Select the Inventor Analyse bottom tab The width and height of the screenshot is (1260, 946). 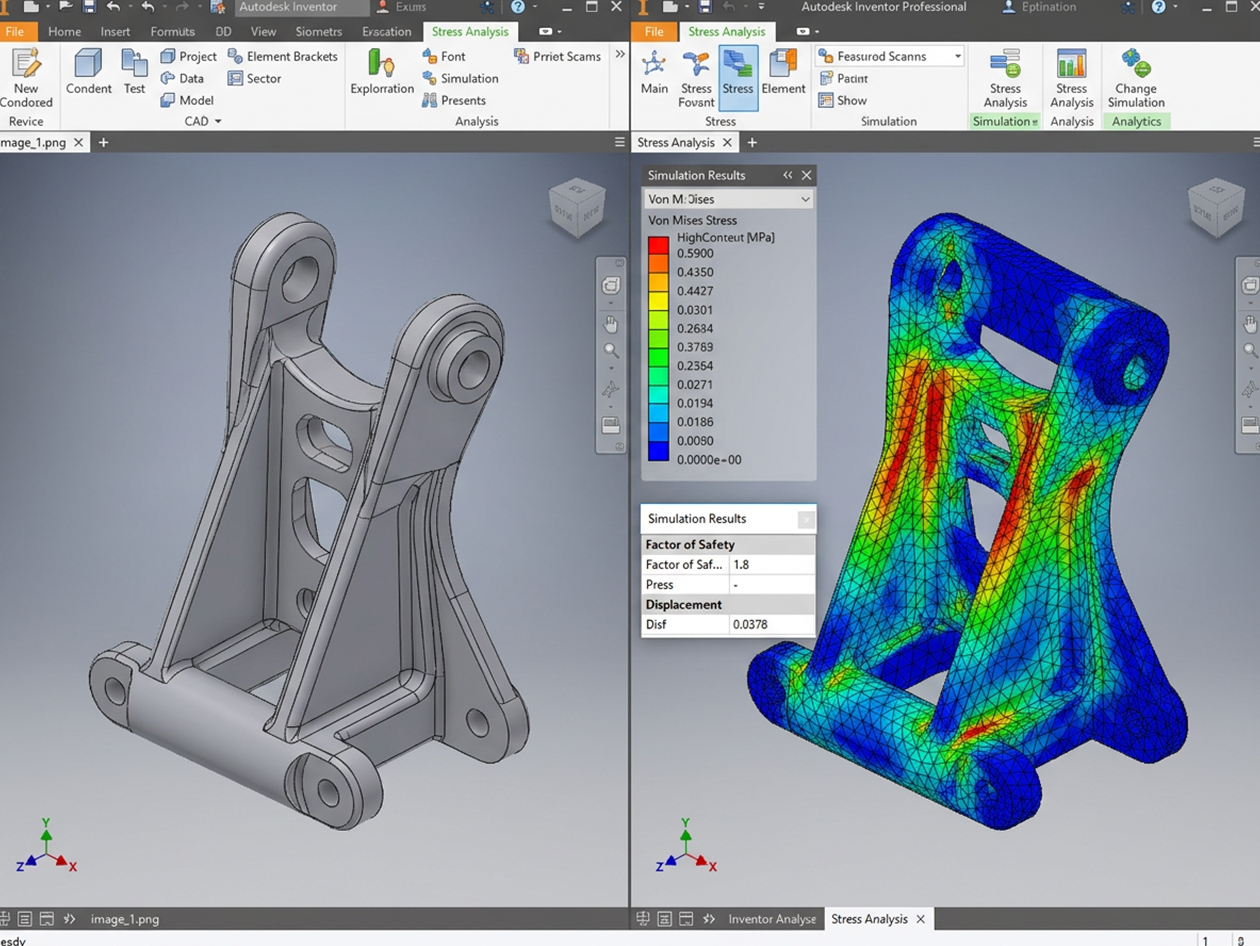tap(771, 919)
